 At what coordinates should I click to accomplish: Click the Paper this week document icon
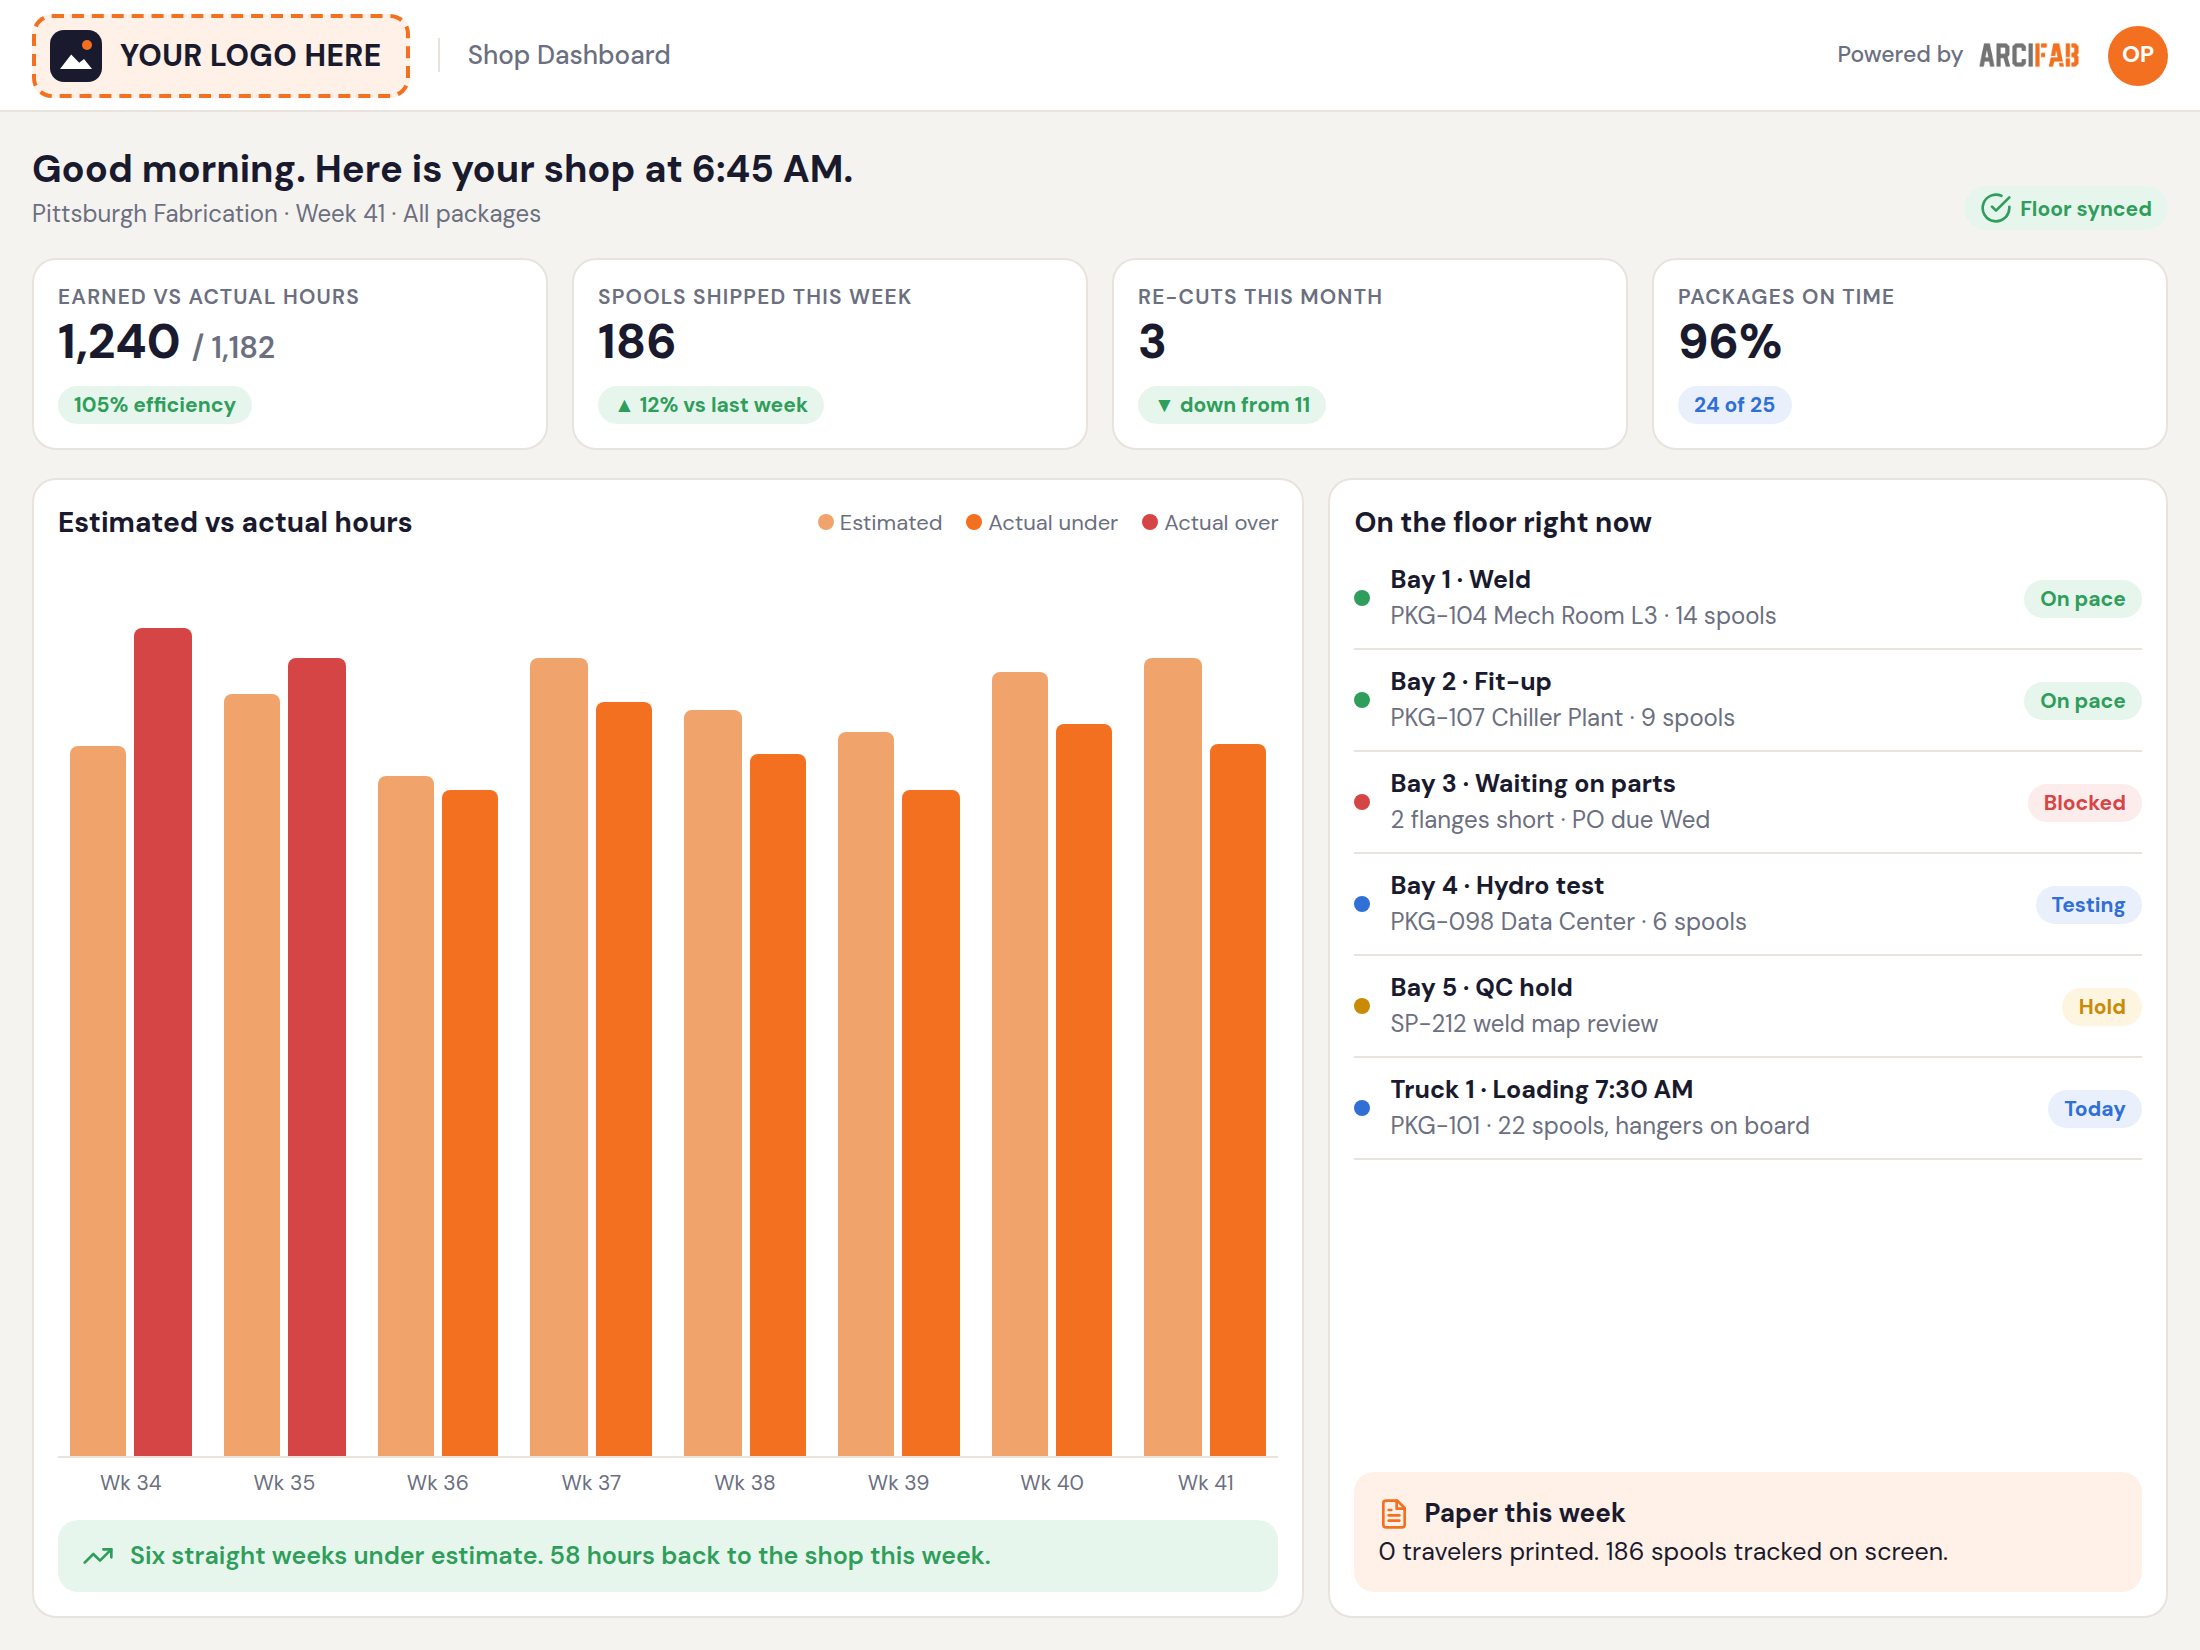pos(1393,1513)
